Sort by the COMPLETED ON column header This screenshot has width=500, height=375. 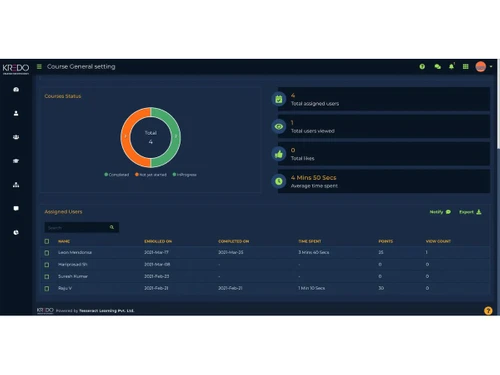tap(234, 241)
